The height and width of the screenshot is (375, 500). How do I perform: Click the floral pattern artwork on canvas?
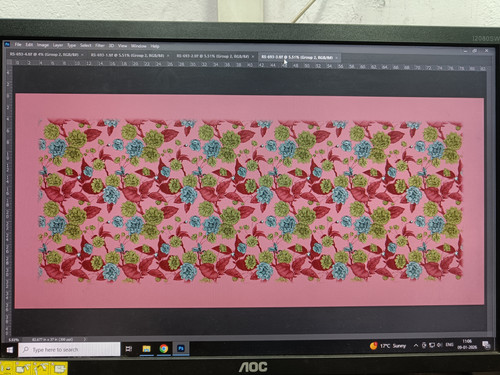coord(251,201)
